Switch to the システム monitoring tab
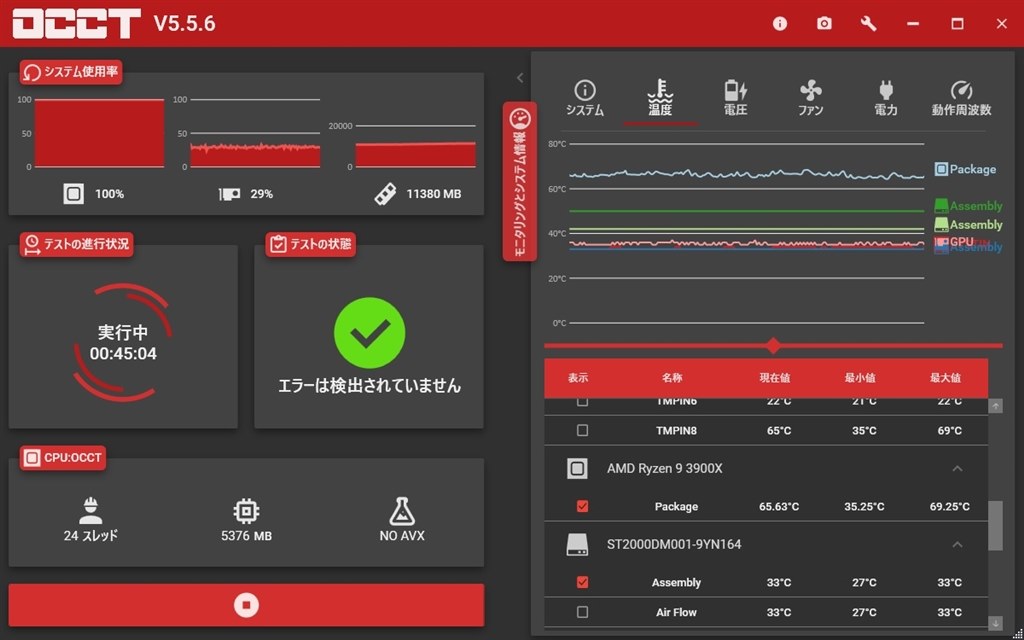 [x=584, y=98]
